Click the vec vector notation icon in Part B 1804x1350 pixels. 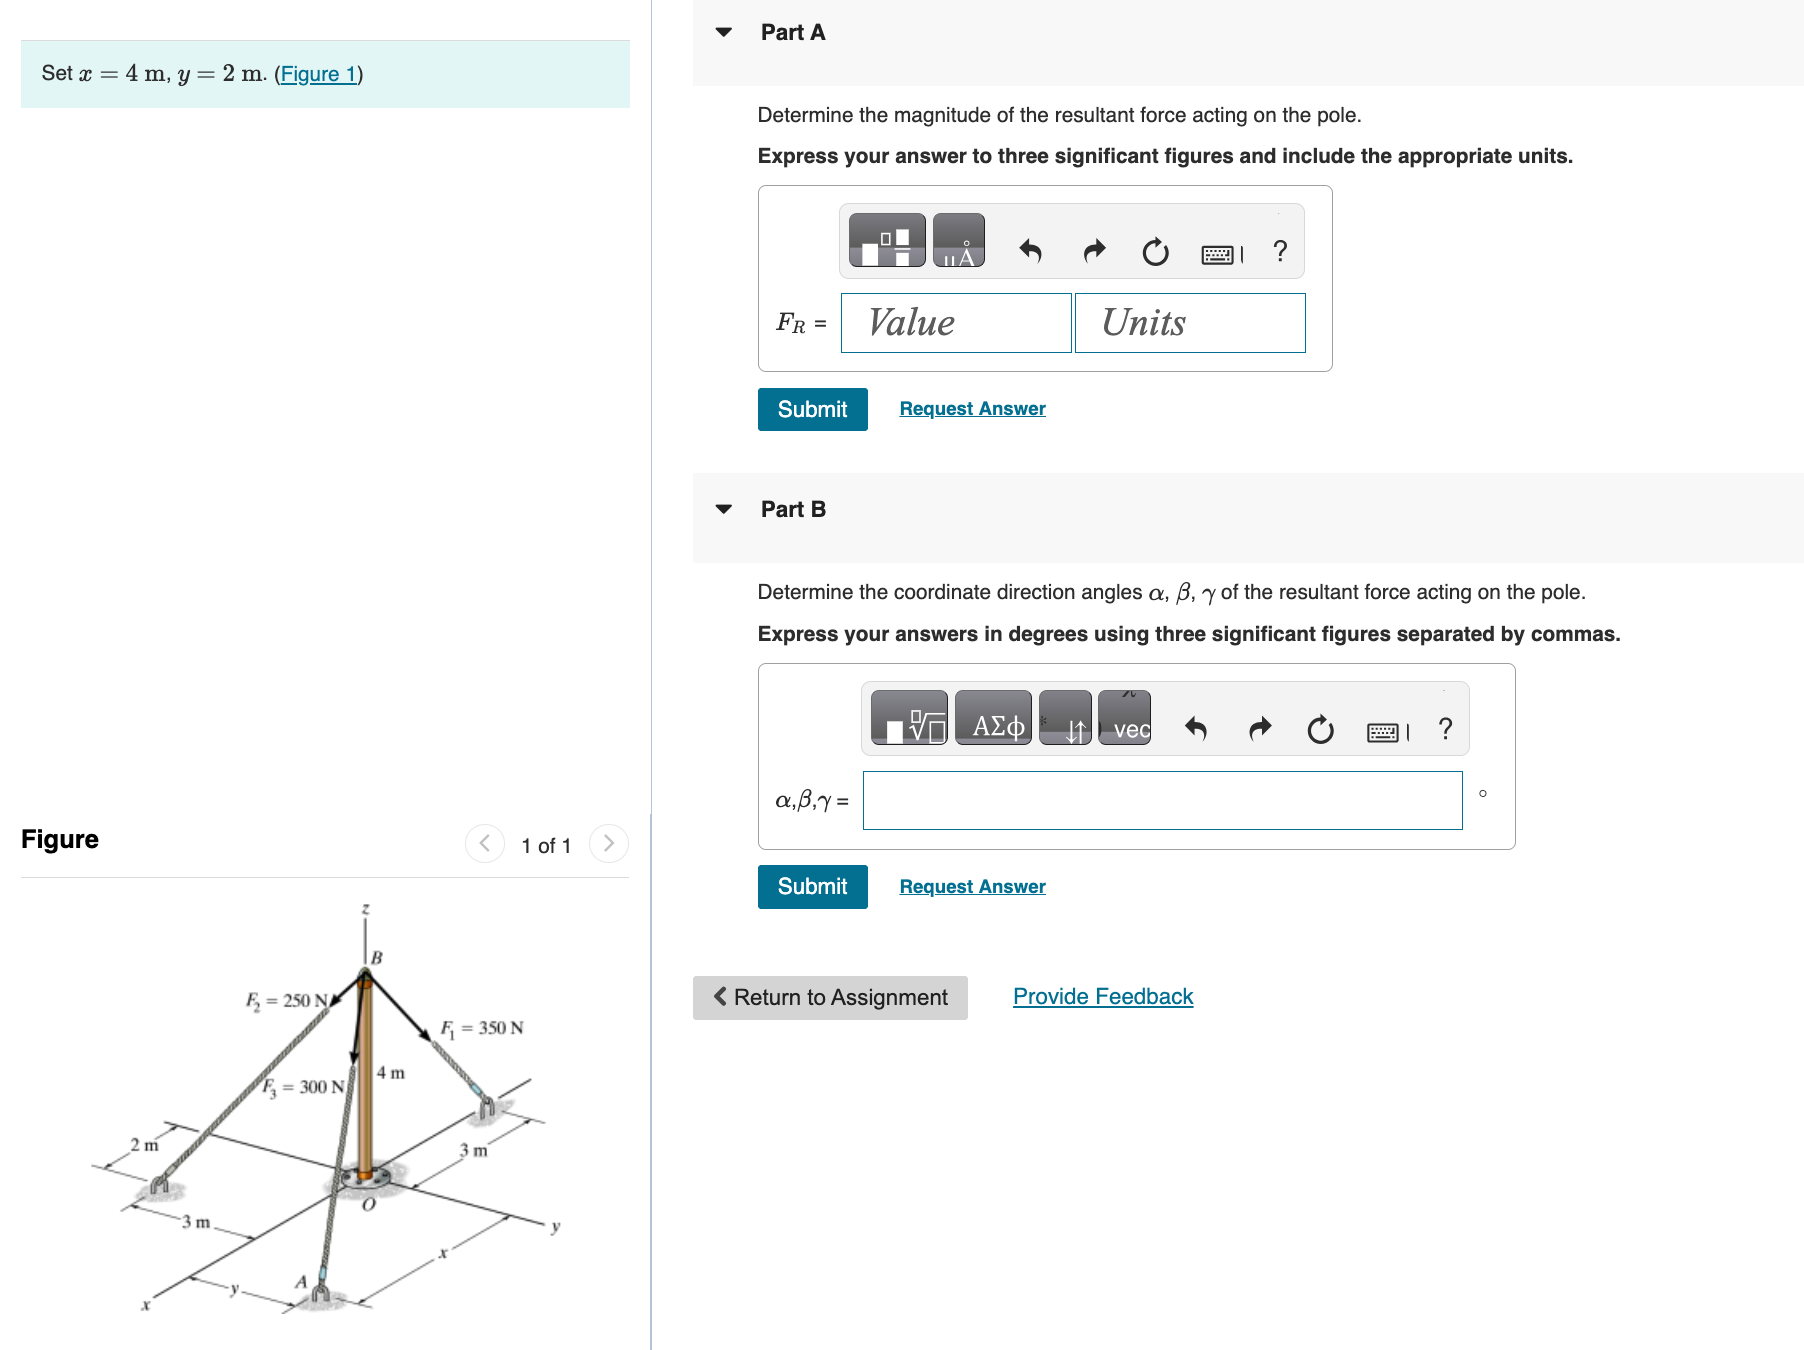pyautogui.click(x=1126, y=728)
